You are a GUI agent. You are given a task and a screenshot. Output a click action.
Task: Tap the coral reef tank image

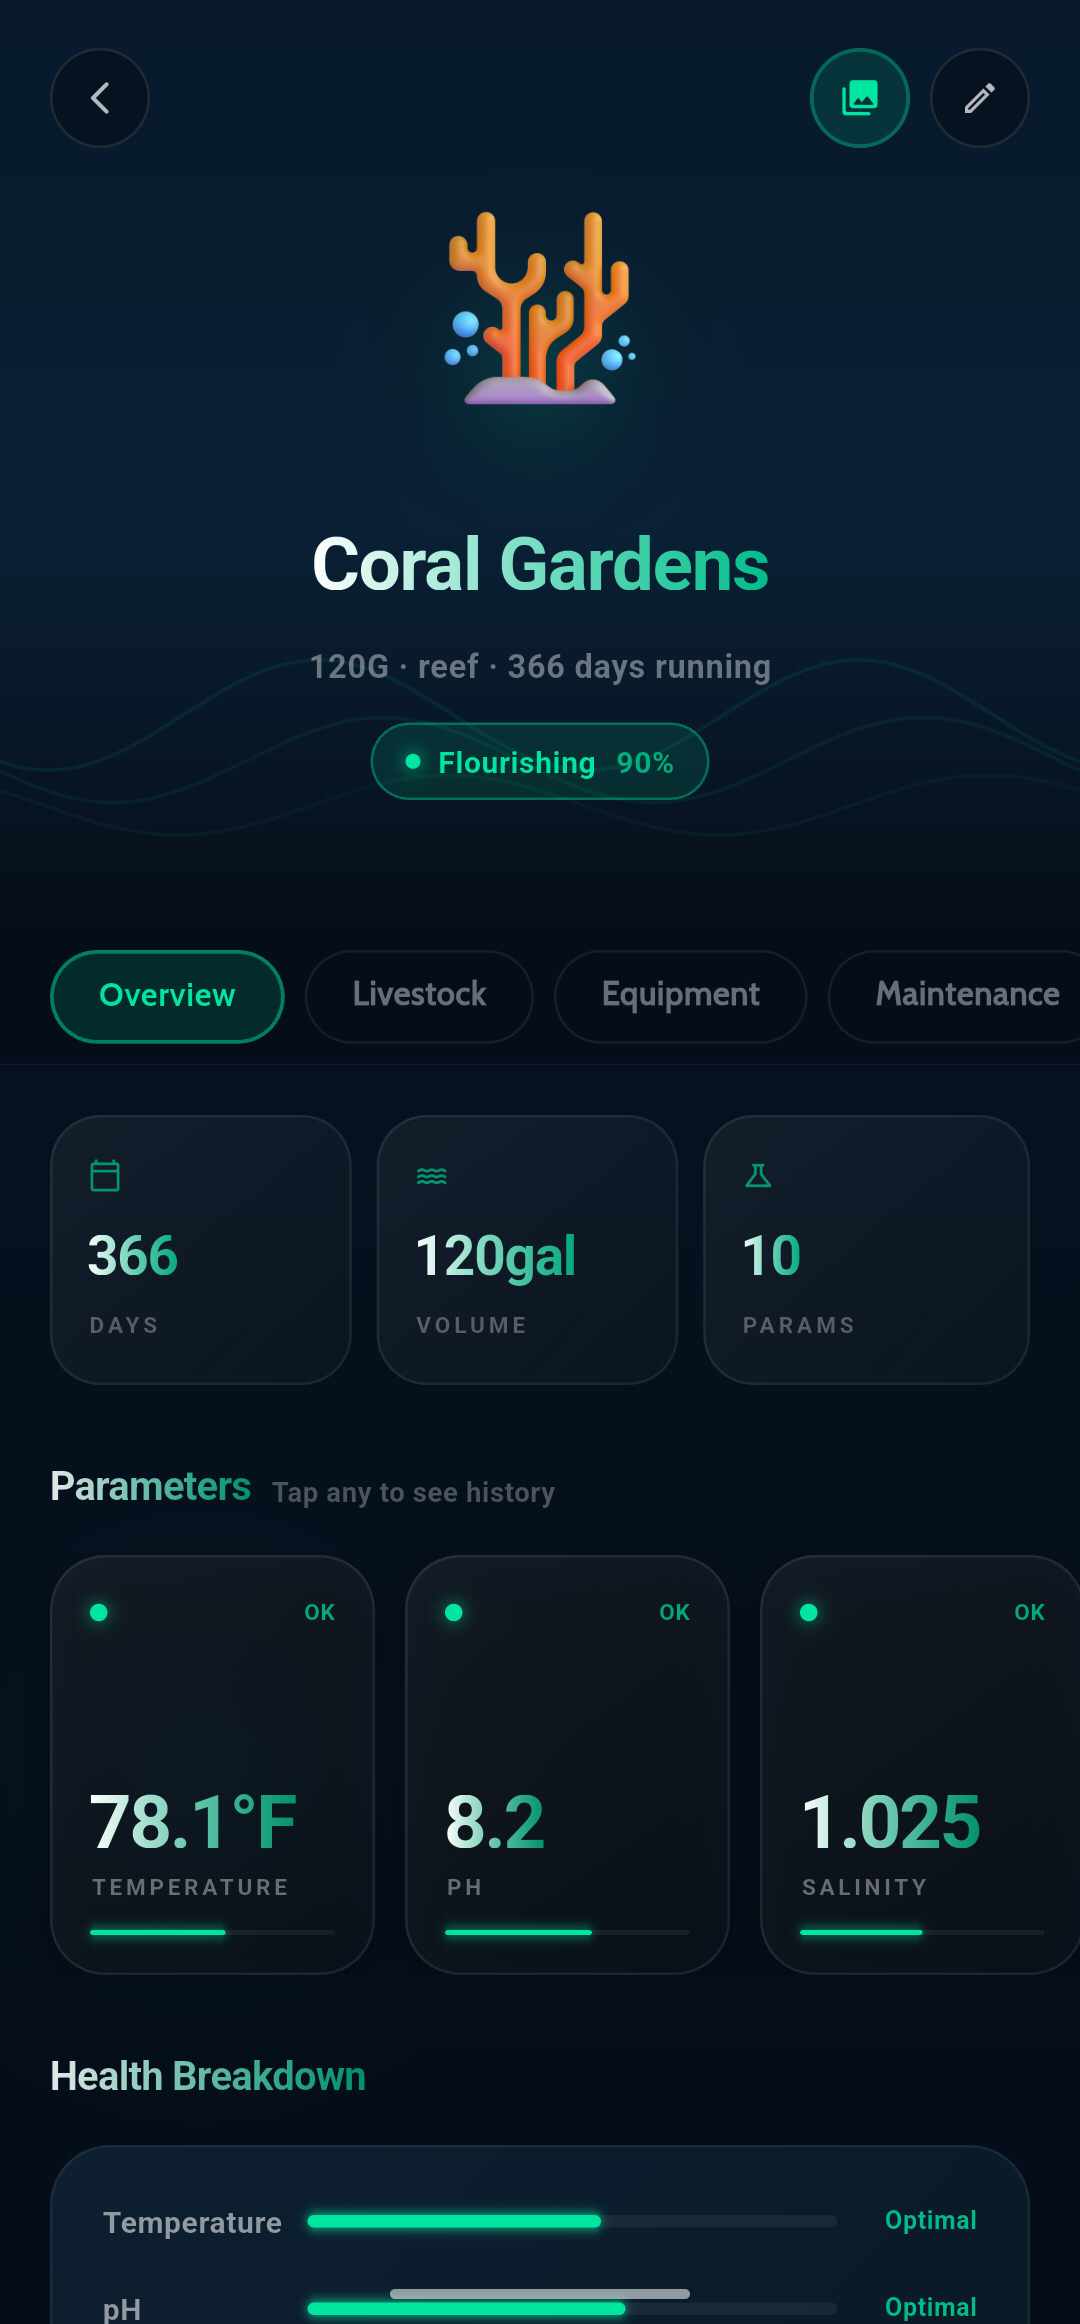[x=540, y=308]
